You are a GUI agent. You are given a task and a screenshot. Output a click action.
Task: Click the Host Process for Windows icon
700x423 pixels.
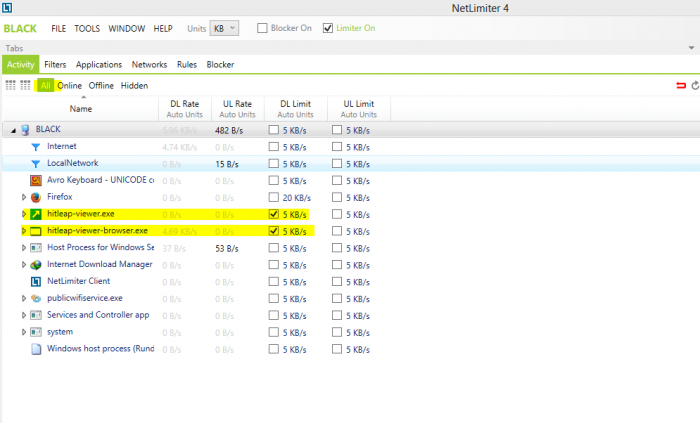pyautogui.click(x=36, y=248)
